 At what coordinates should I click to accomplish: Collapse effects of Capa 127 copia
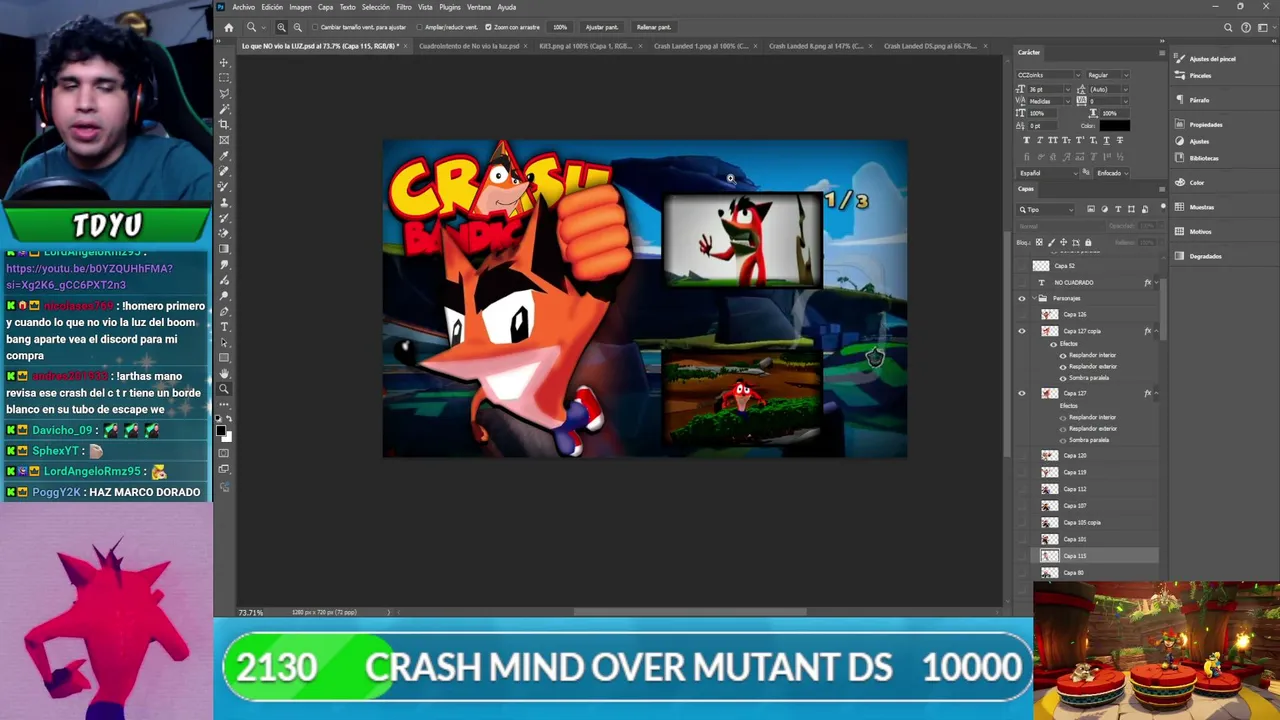pos(1157,331)
